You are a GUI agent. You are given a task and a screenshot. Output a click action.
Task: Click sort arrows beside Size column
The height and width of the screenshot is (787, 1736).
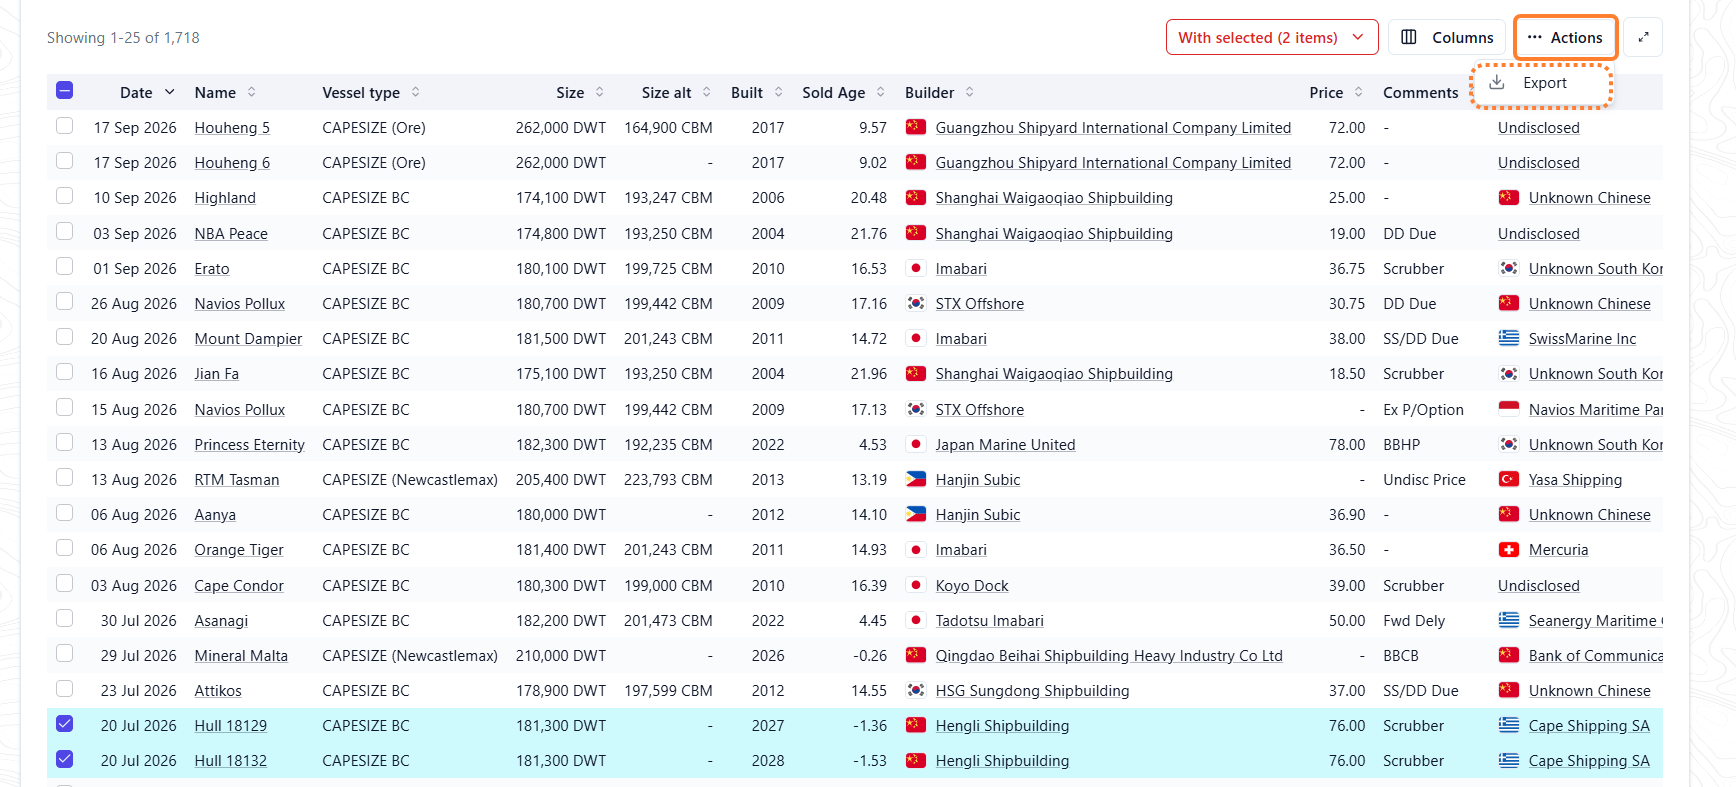tap(600, 92)
